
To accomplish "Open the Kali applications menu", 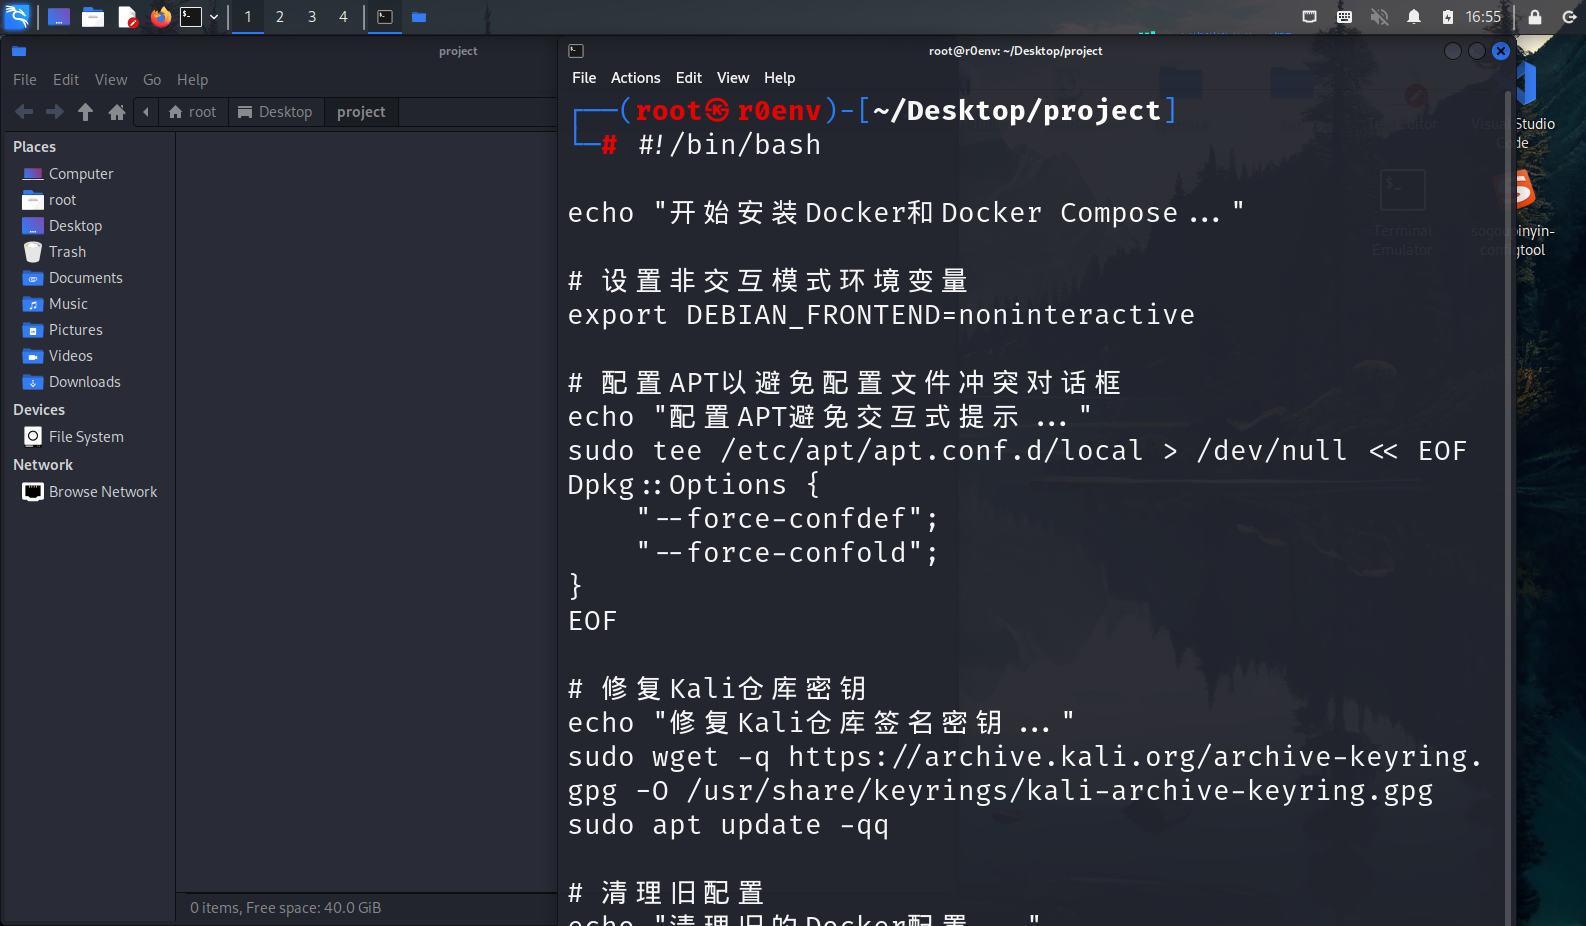I will tap(17, 16).
